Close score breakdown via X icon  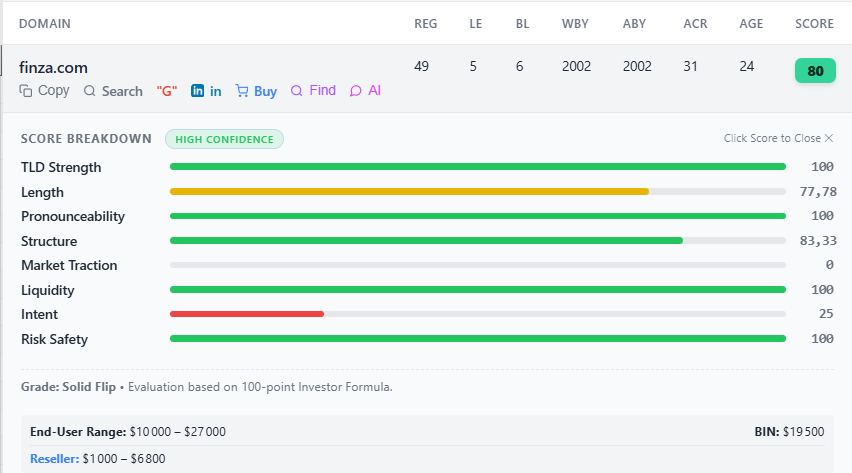coord(829,138)
